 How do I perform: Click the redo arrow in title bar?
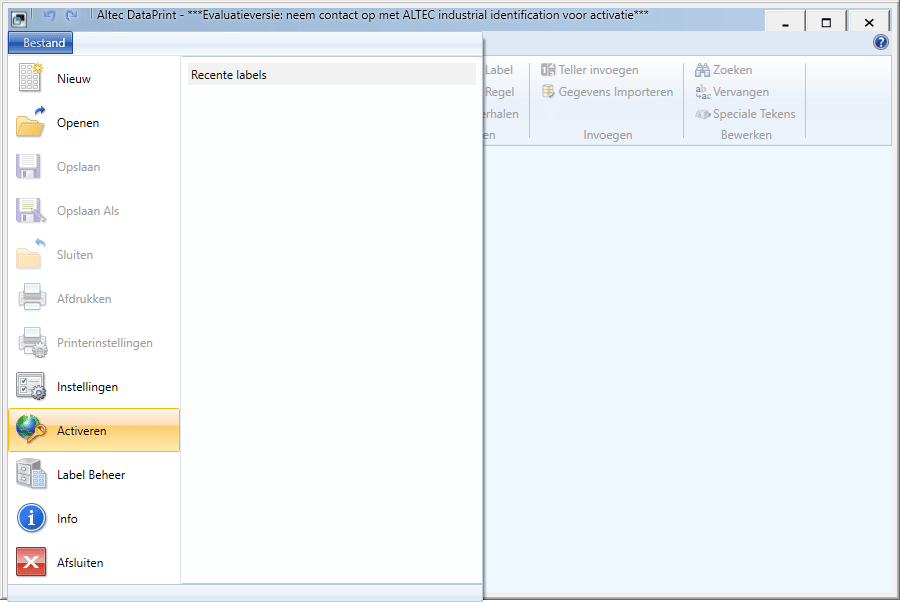[x=71, y=15]
